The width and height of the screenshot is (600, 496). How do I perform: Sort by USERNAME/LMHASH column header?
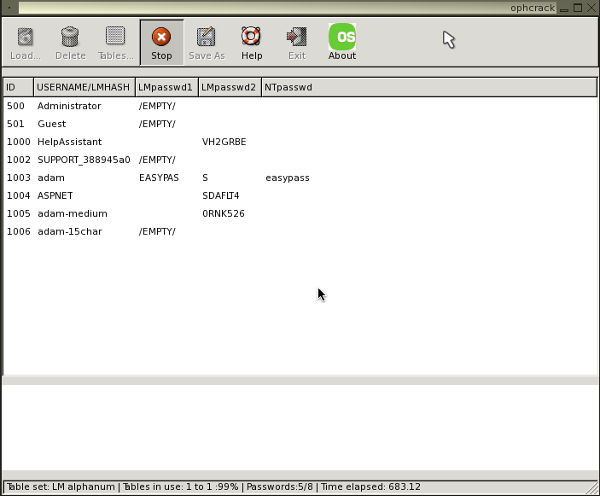pyautogui.click(x=84, y=87)
